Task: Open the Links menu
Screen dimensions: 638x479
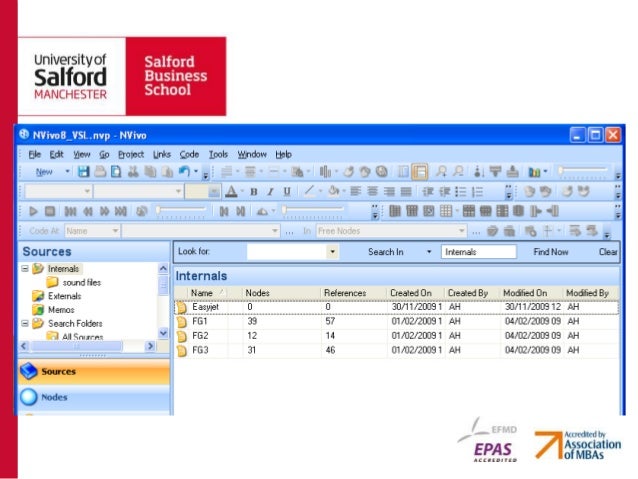Action: tap(162, 154)
